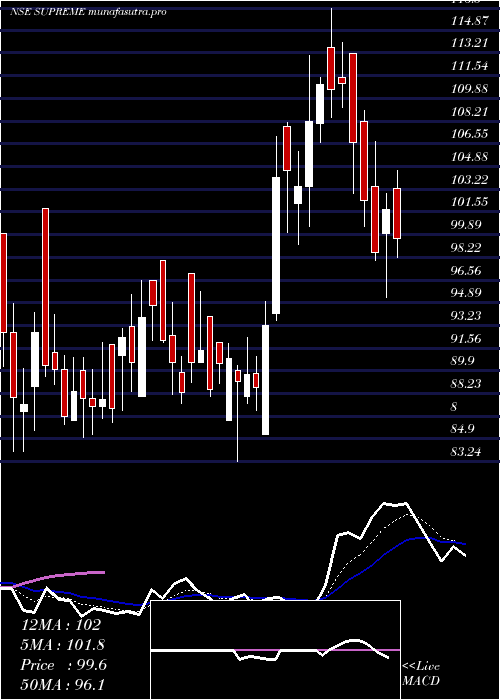Click the last red candle on right
Image resolution: width=500 pixels, height=700 pixels.
pyautogui.click(x=397, y=214)
